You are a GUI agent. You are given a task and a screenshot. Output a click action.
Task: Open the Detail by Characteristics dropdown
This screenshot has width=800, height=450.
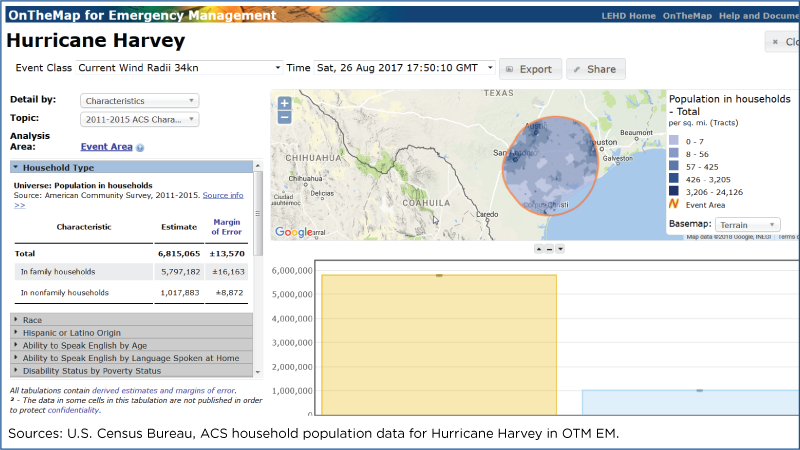tap(139, 101)
